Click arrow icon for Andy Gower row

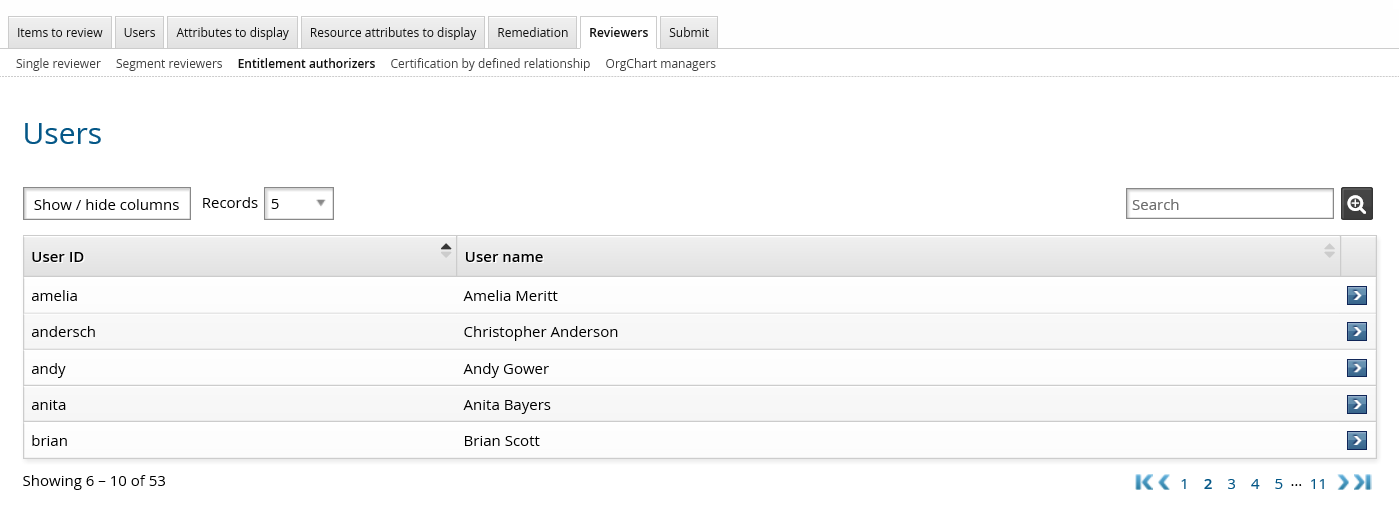click(x=1356, y=368)
